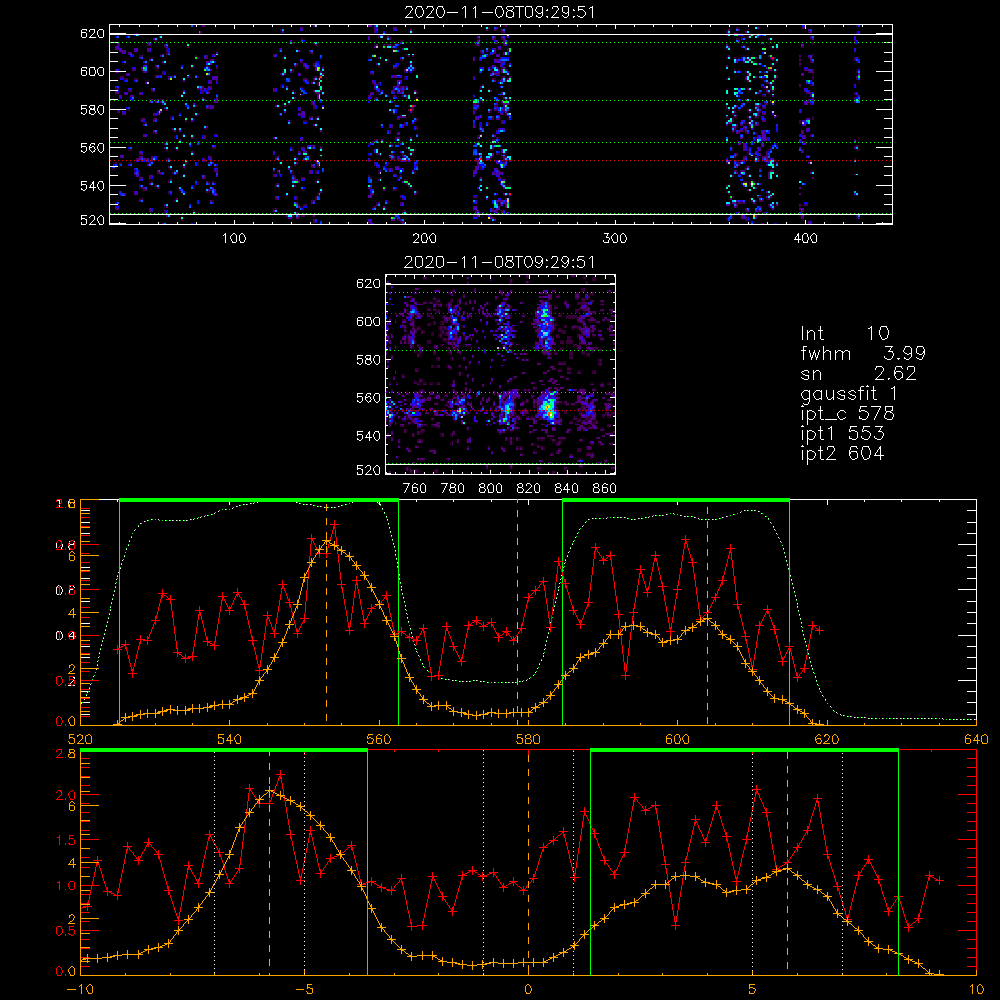Click x-axis label '820' on small image plot

pos(529,489)
